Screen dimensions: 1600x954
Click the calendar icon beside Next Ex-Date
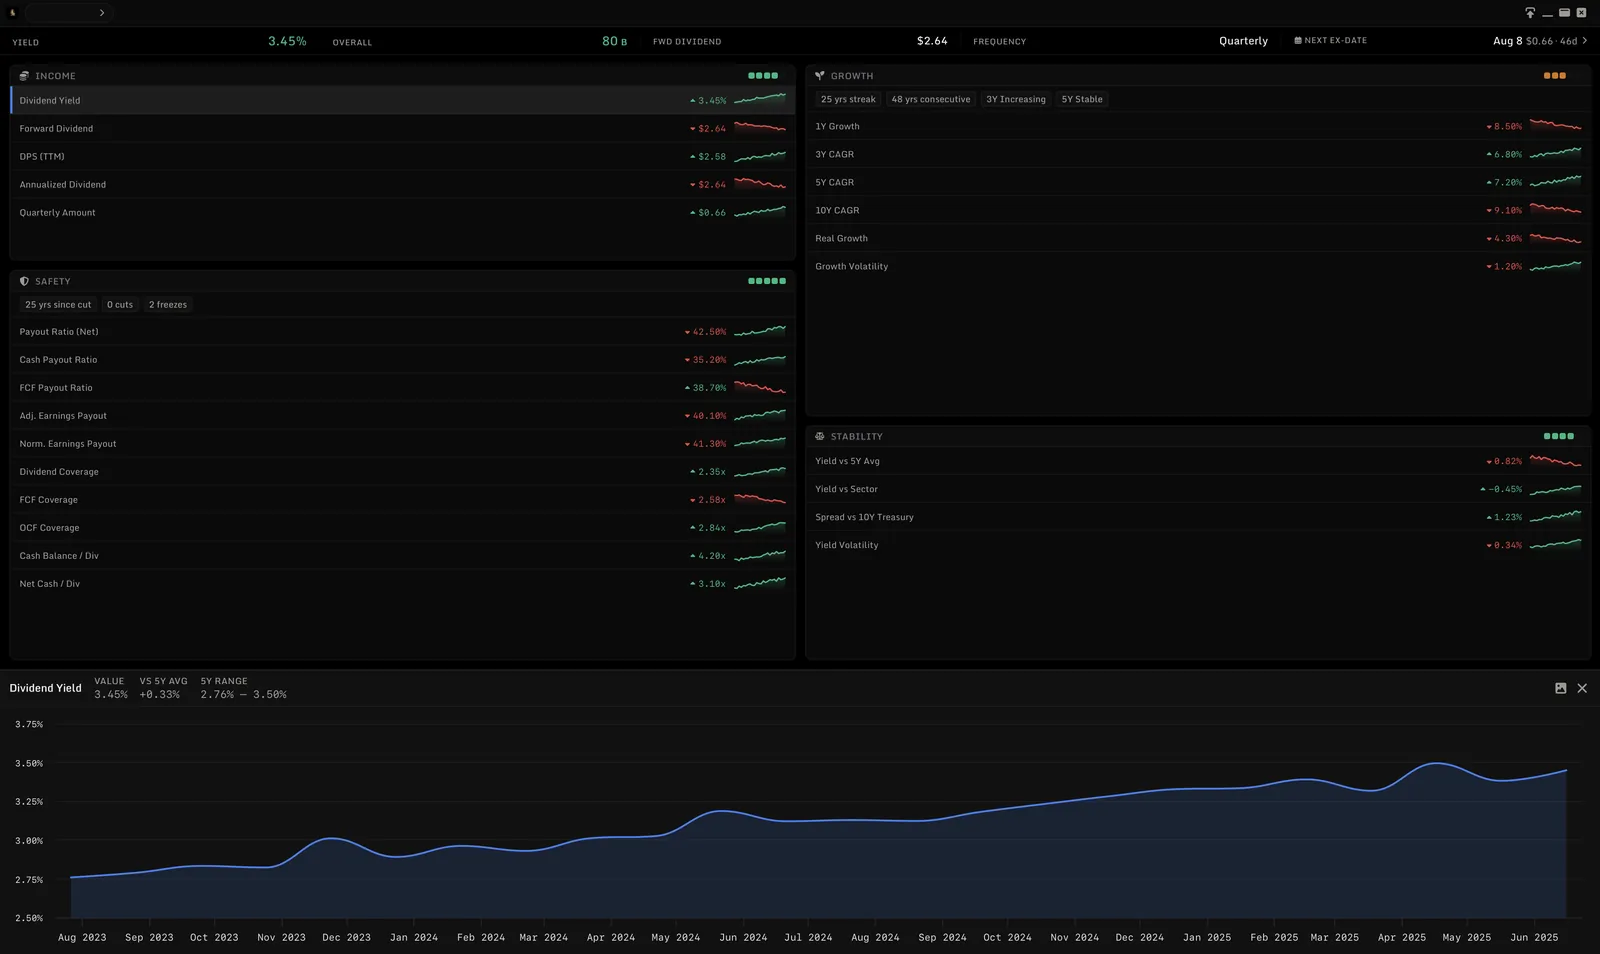[1298, 41]
